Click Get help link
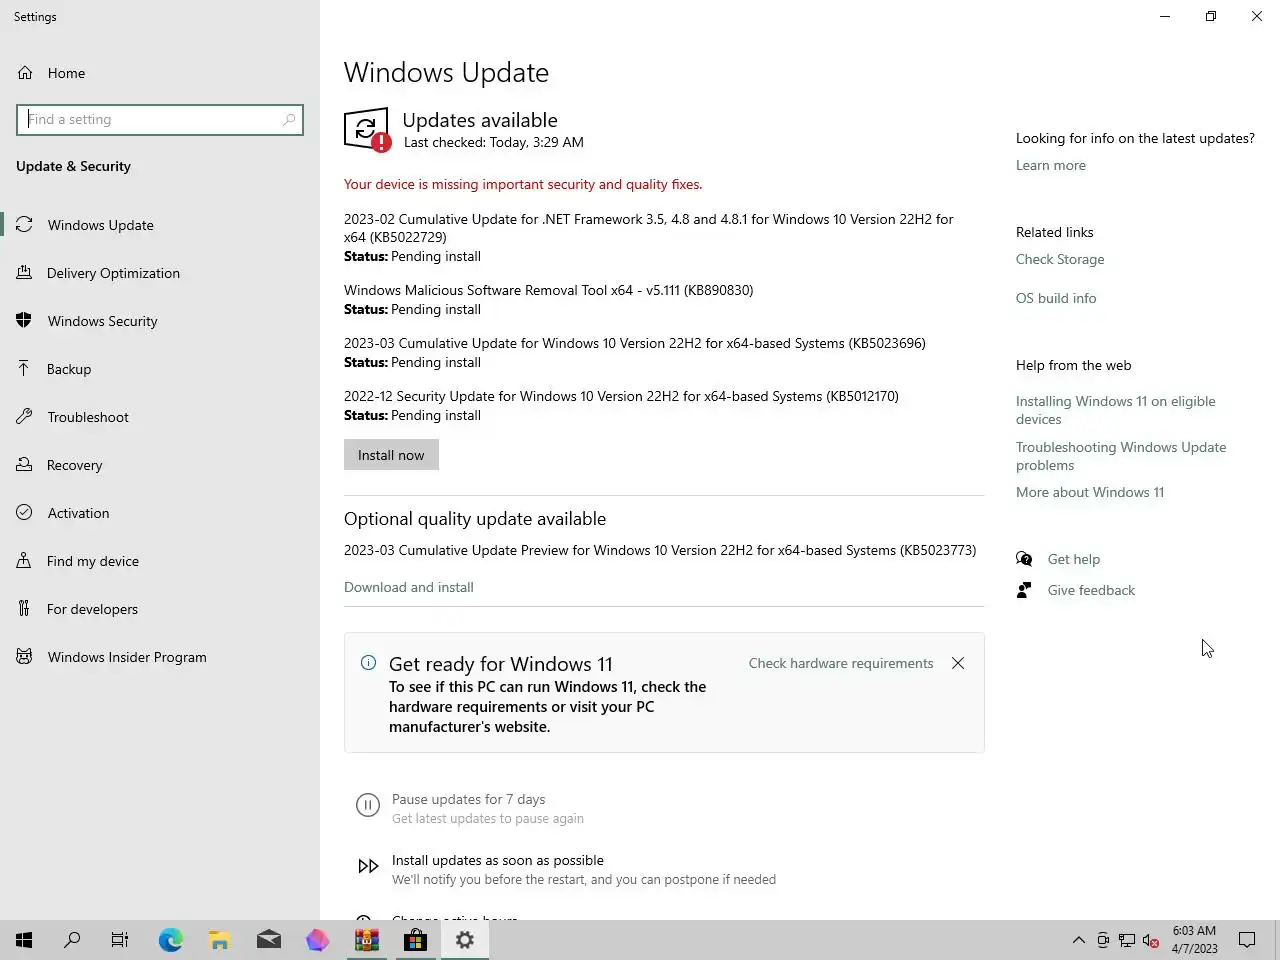 (1074, 559)
